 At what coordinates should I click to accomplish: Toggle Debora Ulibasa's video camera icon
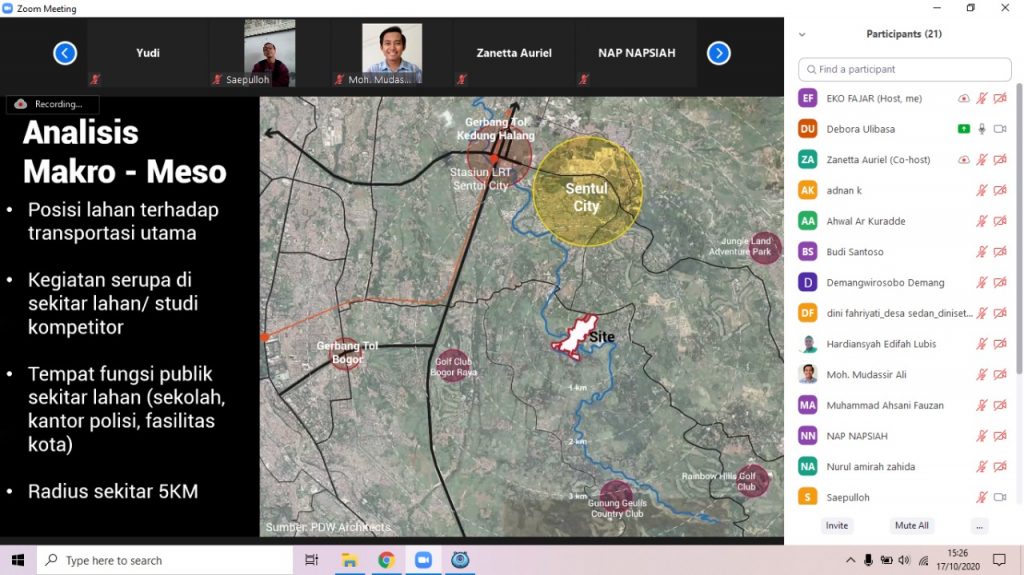coord(1000,129)
